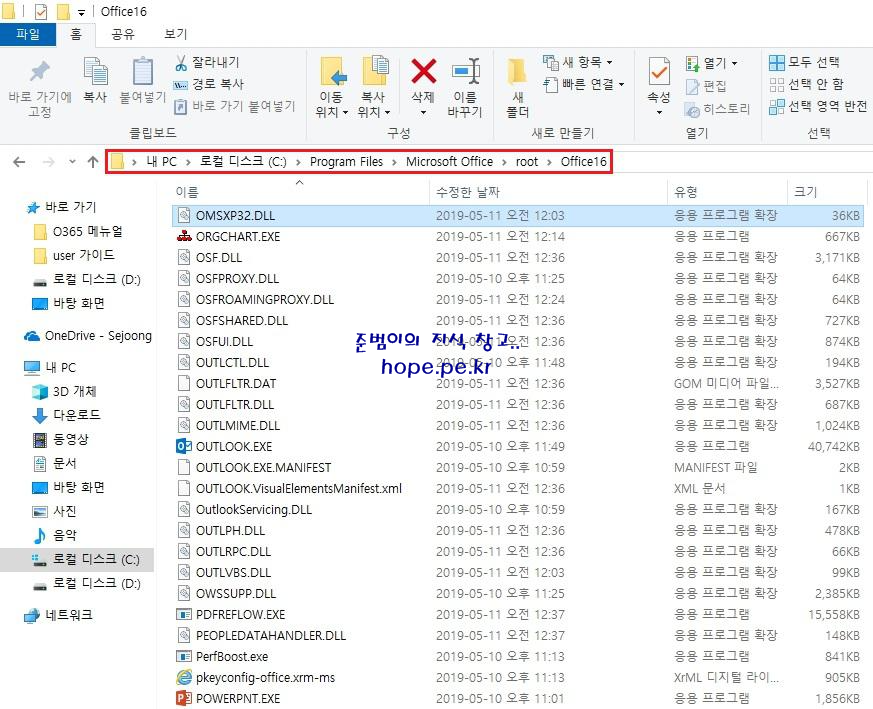The image size is (873, 709).
Task: Select the pkeyconfig-office.xrm-ms file icon
Action: click(184, 677)
